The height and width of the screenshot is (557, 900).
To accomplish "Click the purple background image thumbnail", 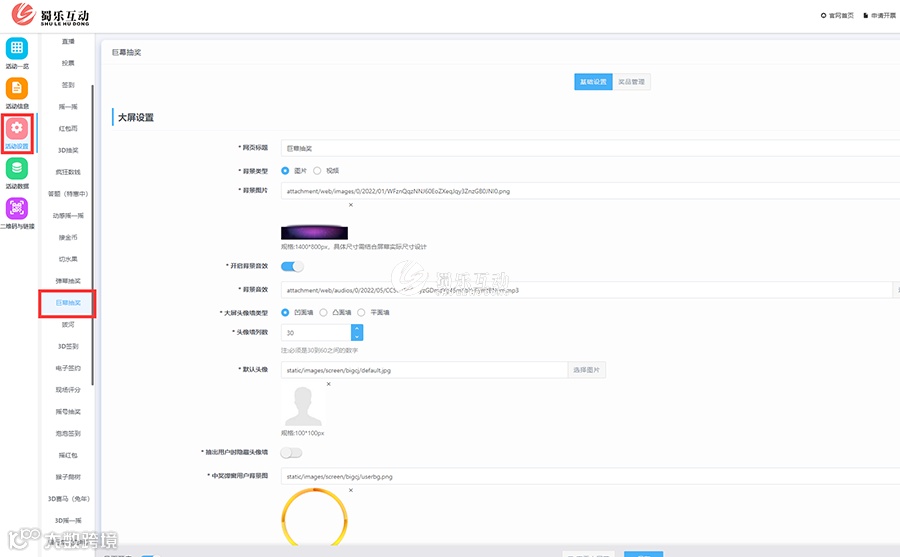I will point(314,233).
